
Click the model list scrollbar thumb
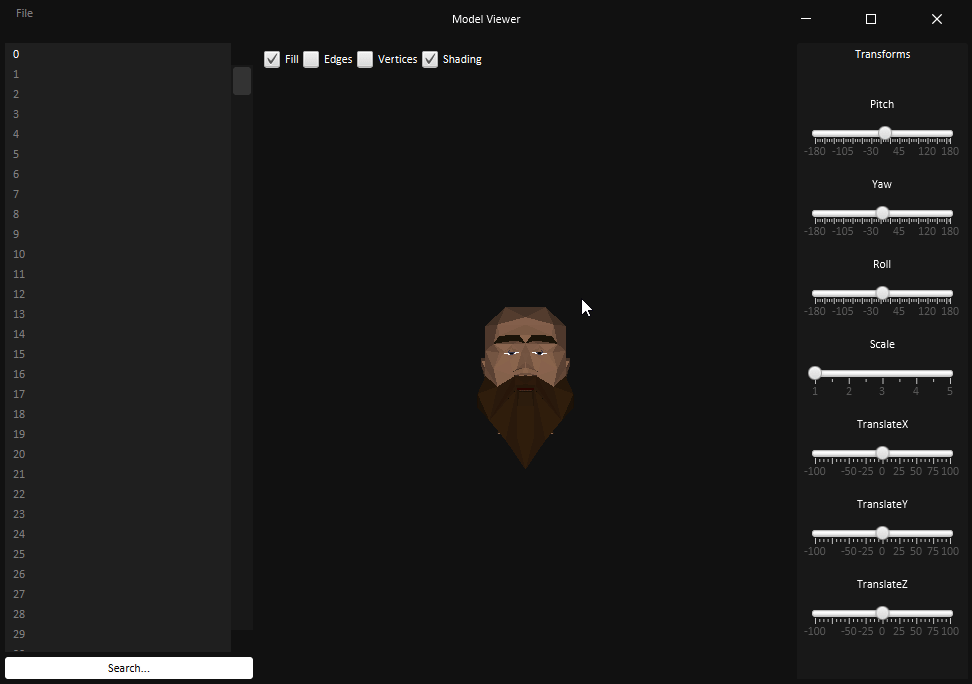click(241, 81)
